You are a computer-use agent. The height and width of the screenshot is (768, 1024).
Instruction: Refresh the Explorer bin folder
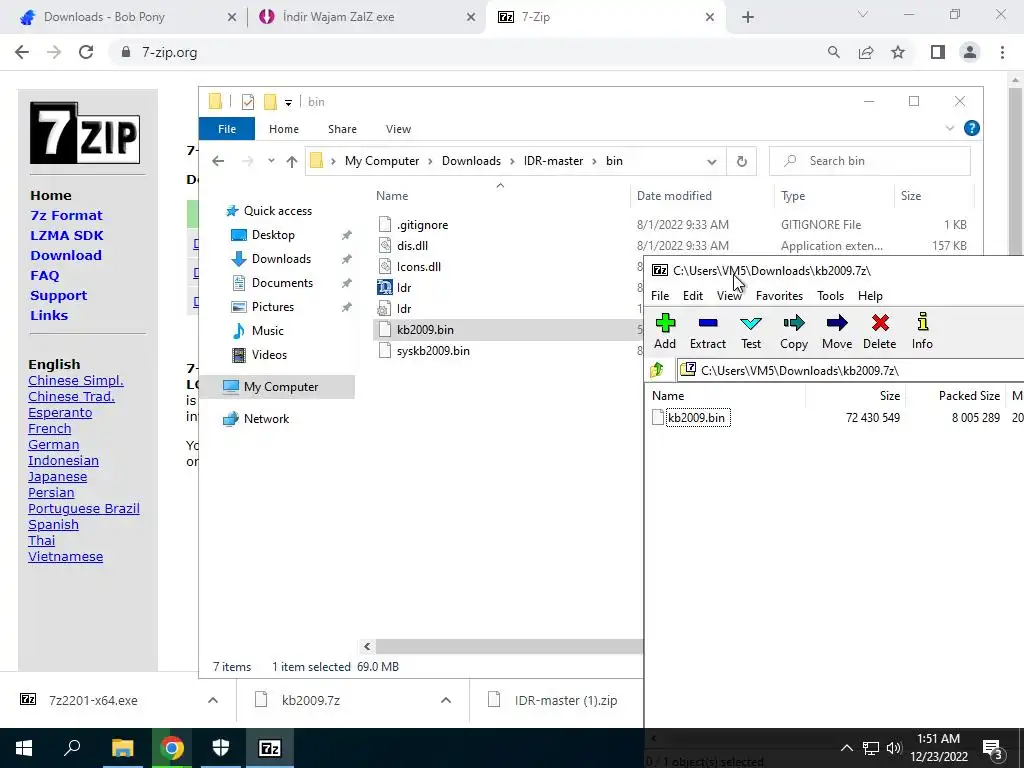pyautogui.click(x=741, y=161)
